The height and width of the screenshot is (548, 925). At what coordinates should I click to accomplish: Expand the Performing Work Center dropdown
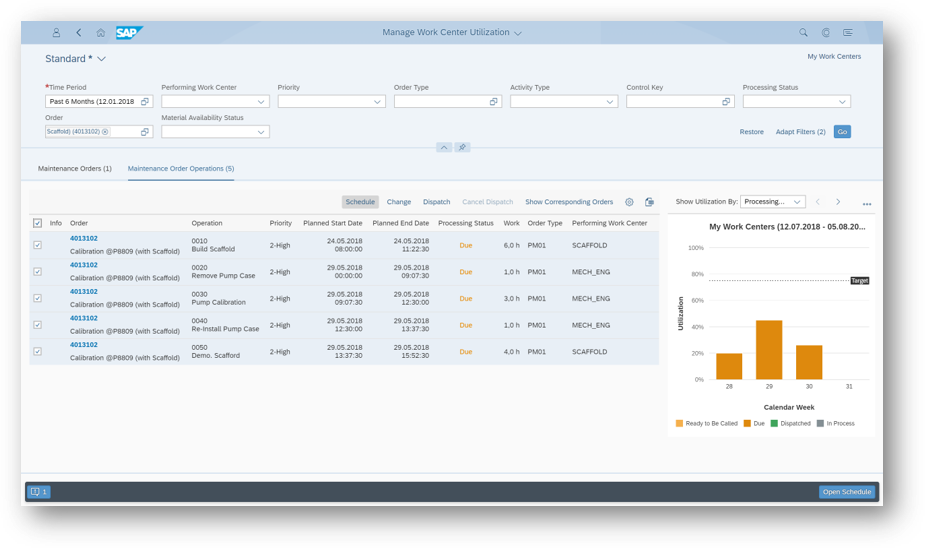(x=261, y=101)
